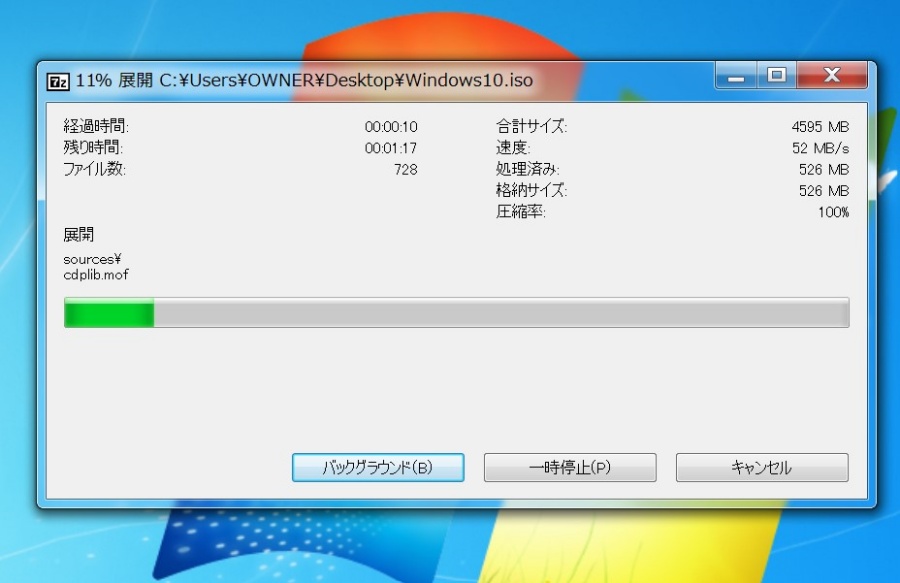Click the 処理済み processed value 526 MB
Screen dimensions: 900x583
[x=824, y=169]
